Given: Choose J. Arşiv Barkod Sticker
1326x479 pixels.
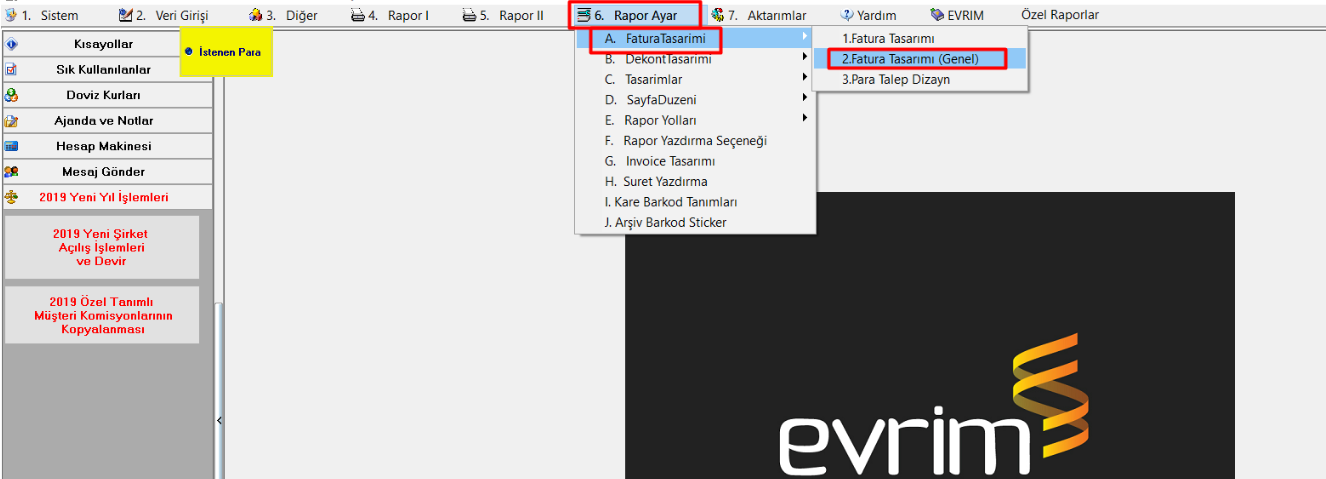Looking at the screenshot, I should point(694,223).
